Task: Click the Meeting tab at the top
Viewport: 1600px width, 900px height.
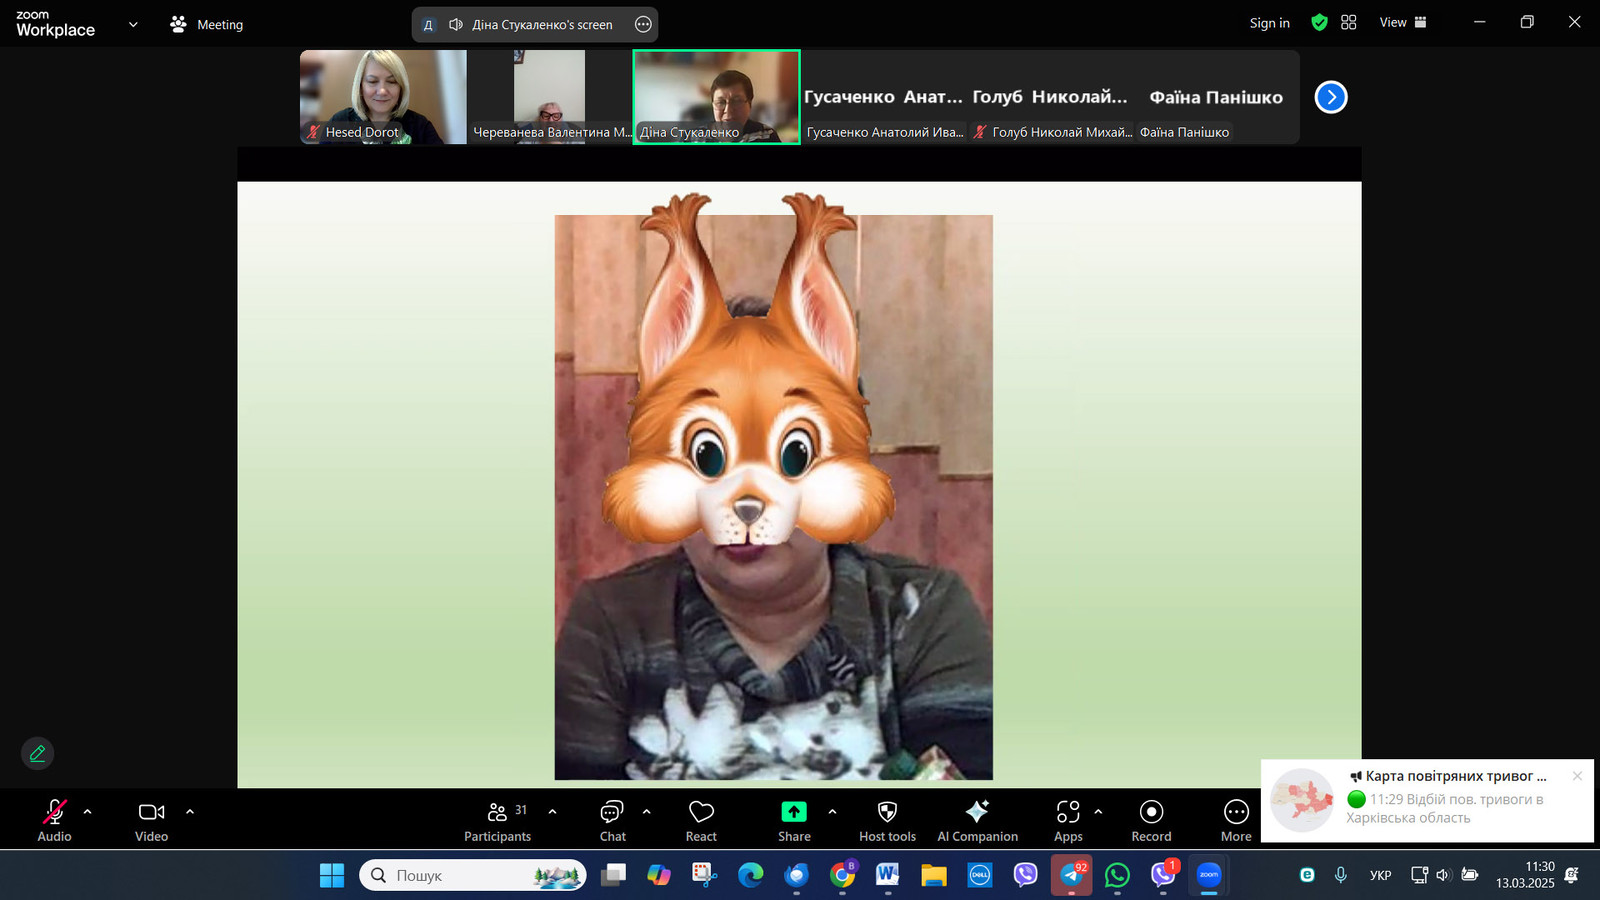Action: [207, 24]
